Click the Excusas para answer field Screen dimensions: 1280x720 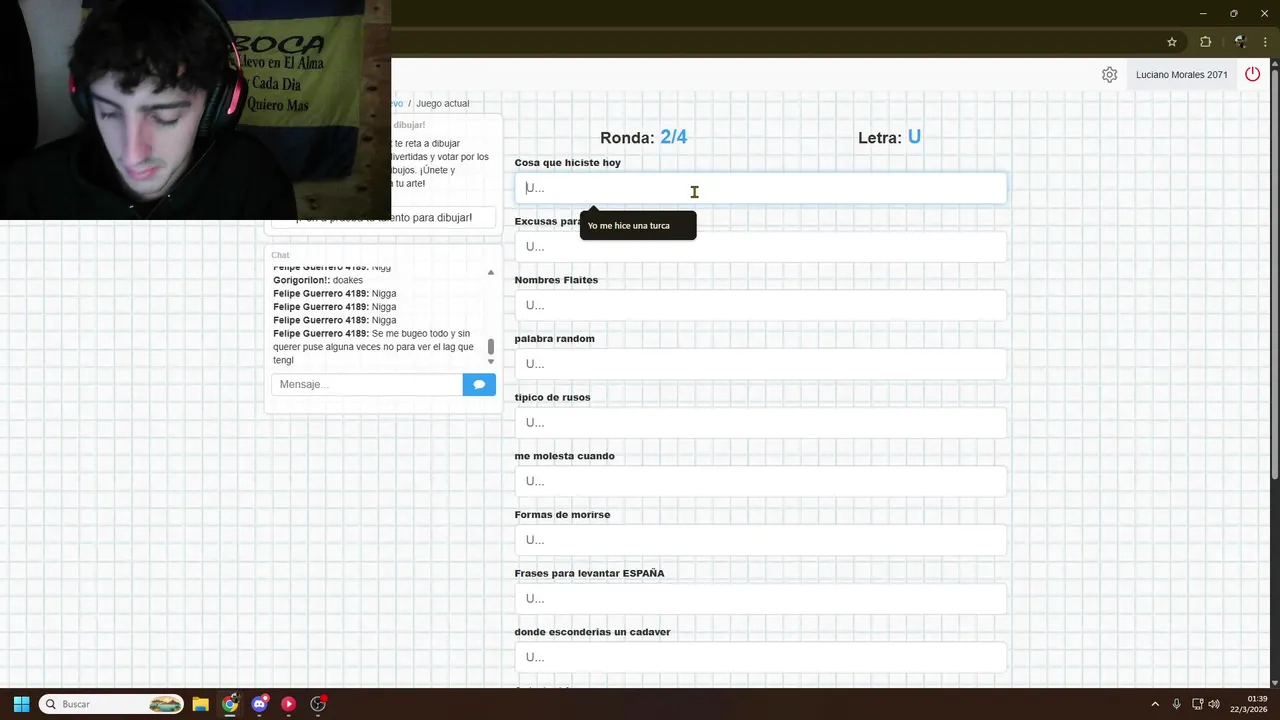point(760,246)
